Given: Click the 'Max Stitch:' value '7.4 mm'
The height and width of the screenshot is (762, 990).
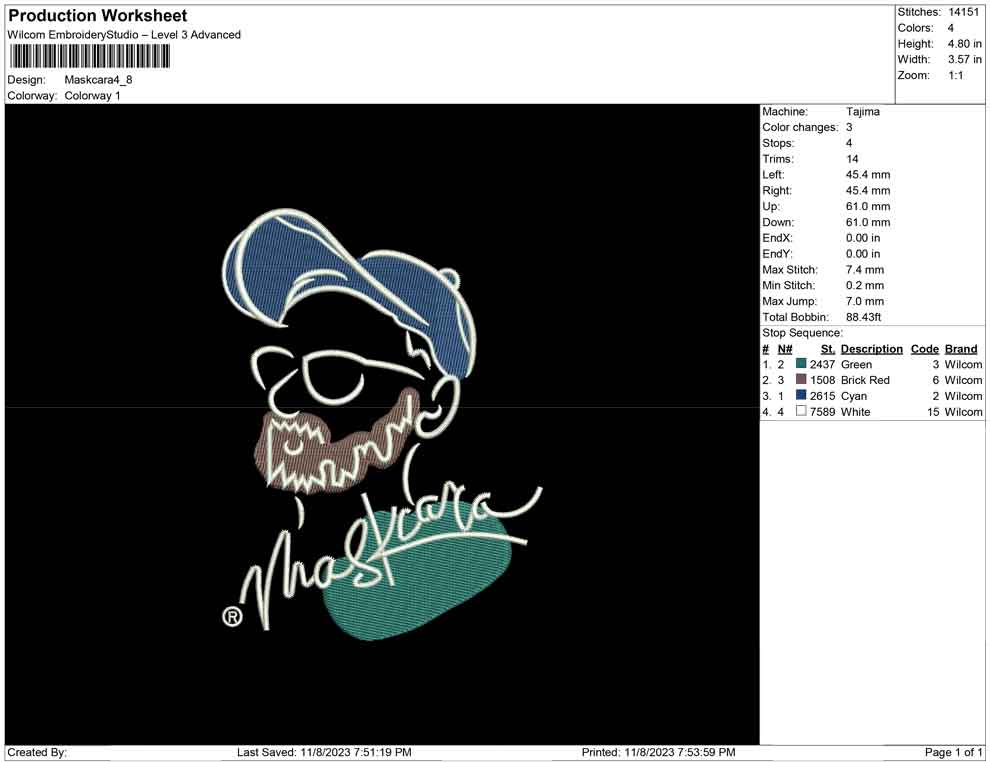Looking at the screenshot, I should coord(865,270).
